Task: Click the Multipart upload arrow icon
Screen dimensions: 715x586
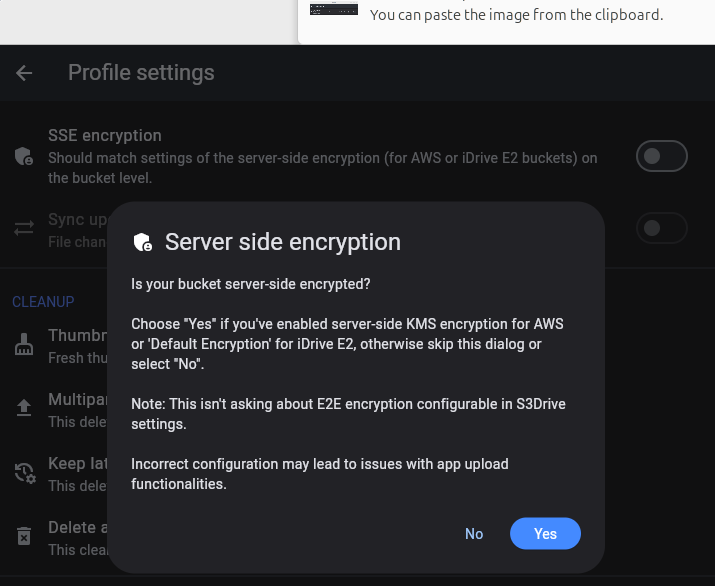Action: [x=24, y=408]
